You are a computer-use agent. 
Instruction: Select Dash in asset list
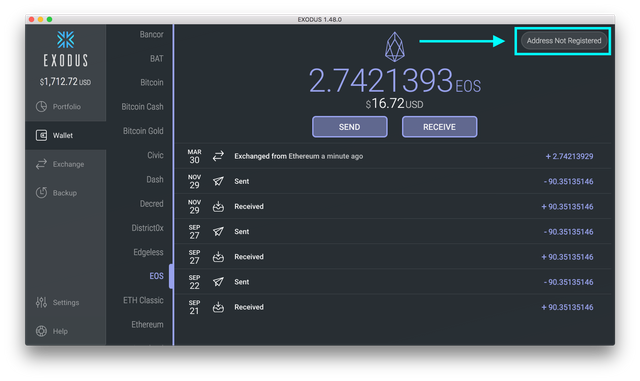tap(155, 179)
